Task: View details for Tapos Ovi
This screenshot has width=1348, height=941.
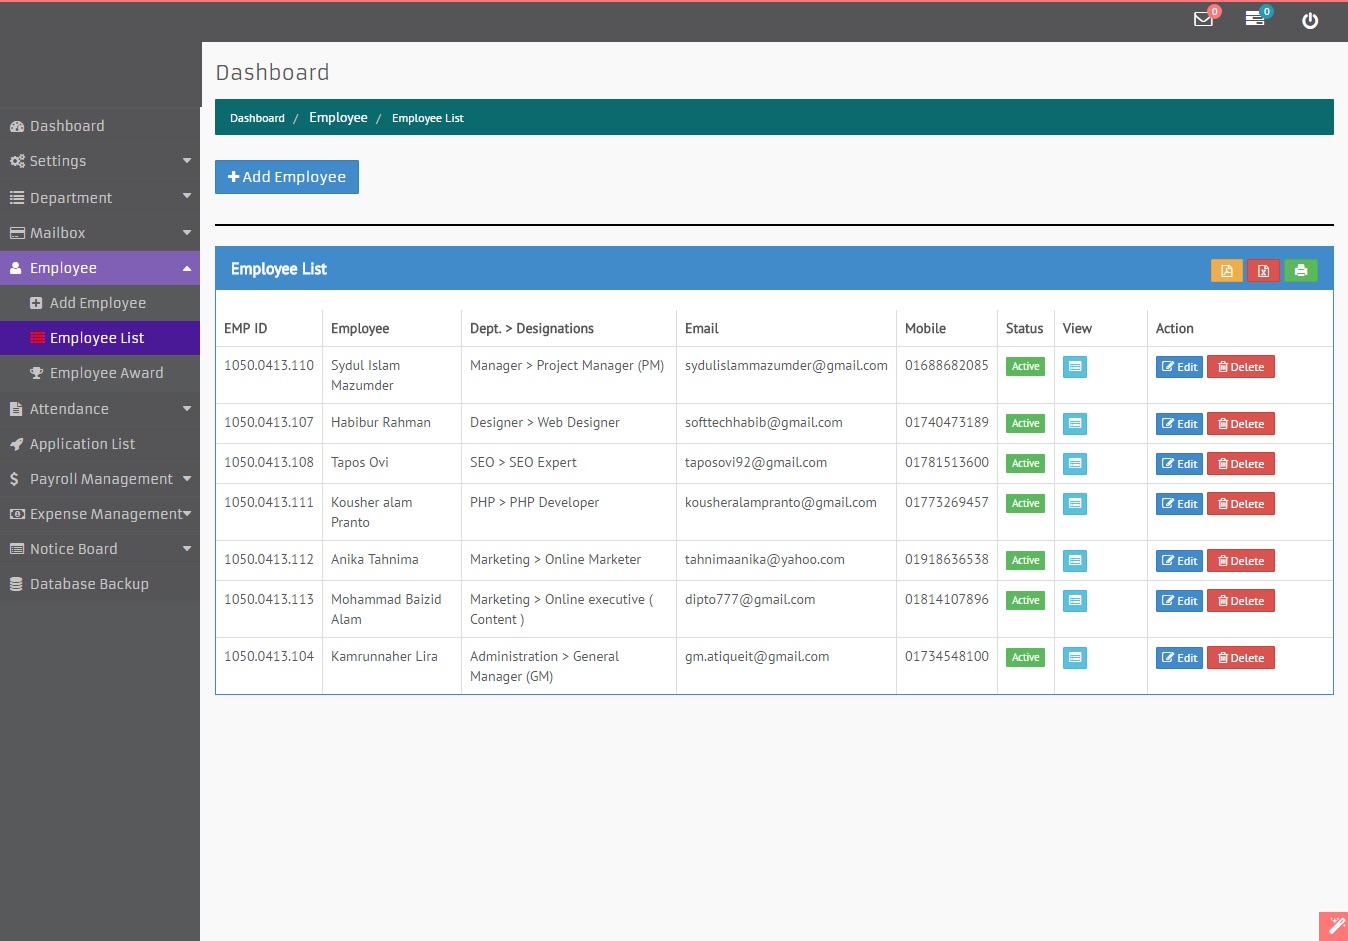Action: point(1075,464)
